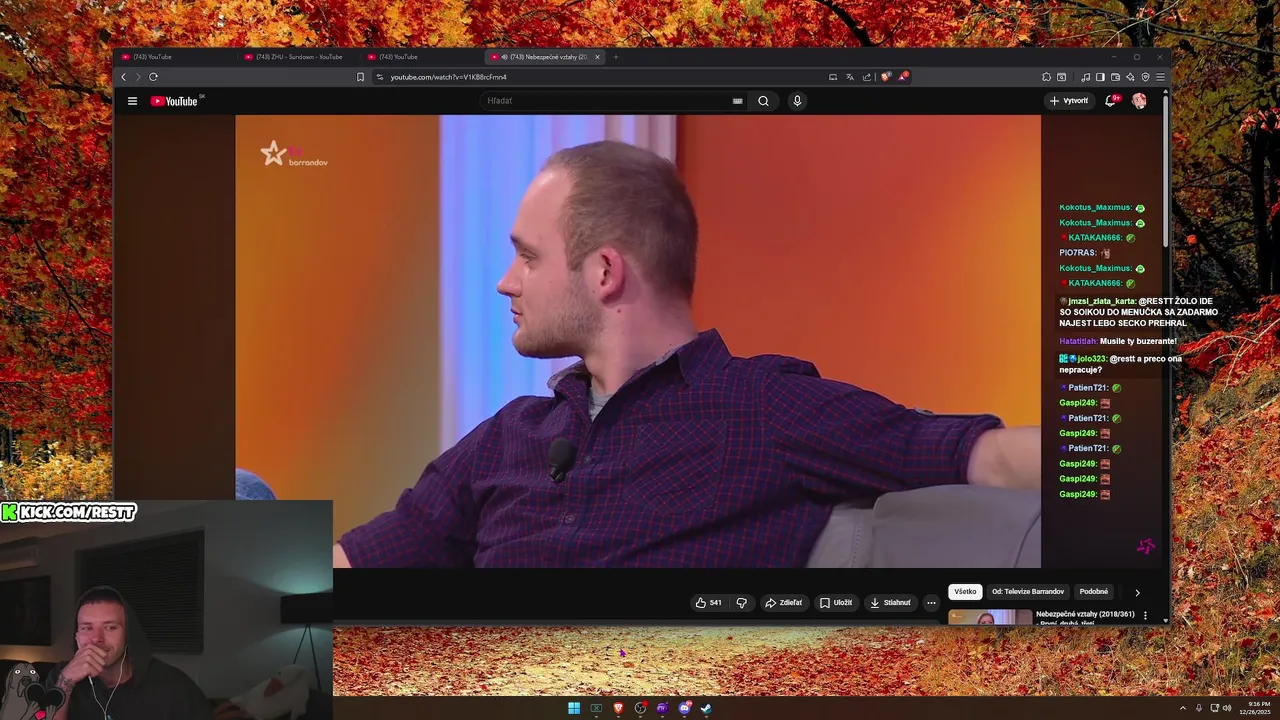Open OBS Studio from the taskbar
The height and width of the screenshot is (720, 1280).
[x=640, y=708]
